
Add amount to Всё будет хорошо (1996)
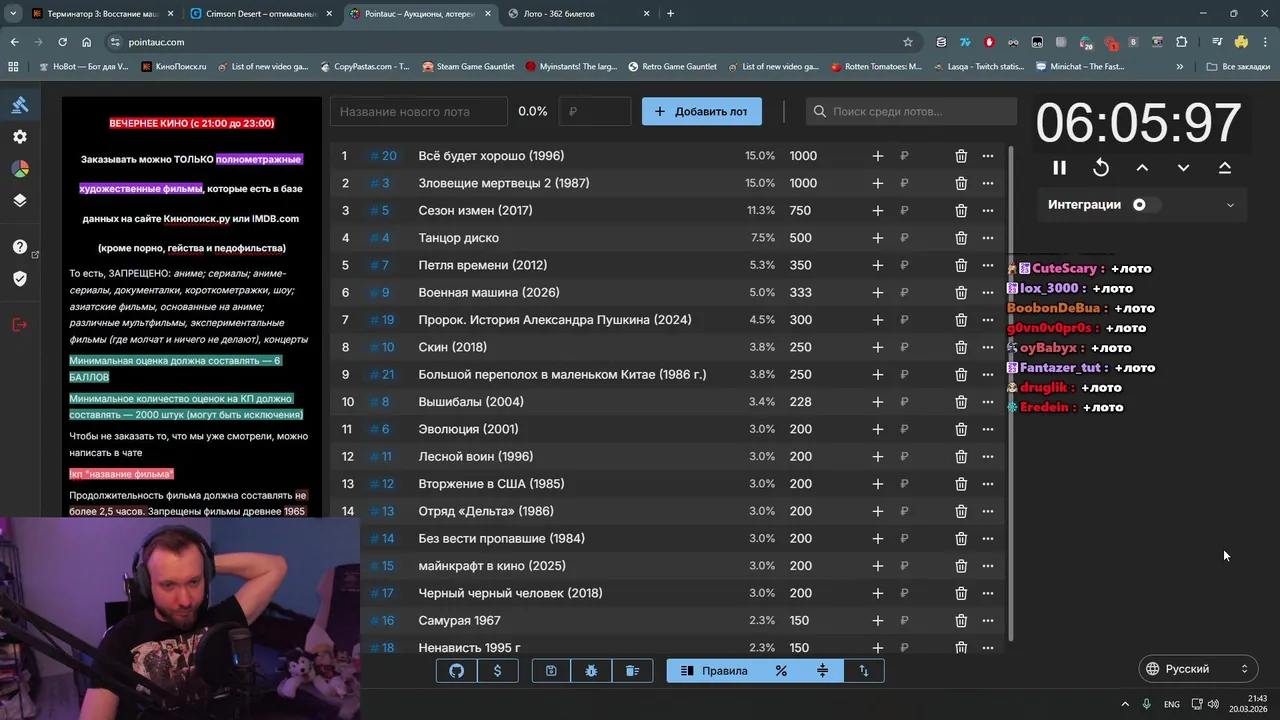tap(878, 156)
